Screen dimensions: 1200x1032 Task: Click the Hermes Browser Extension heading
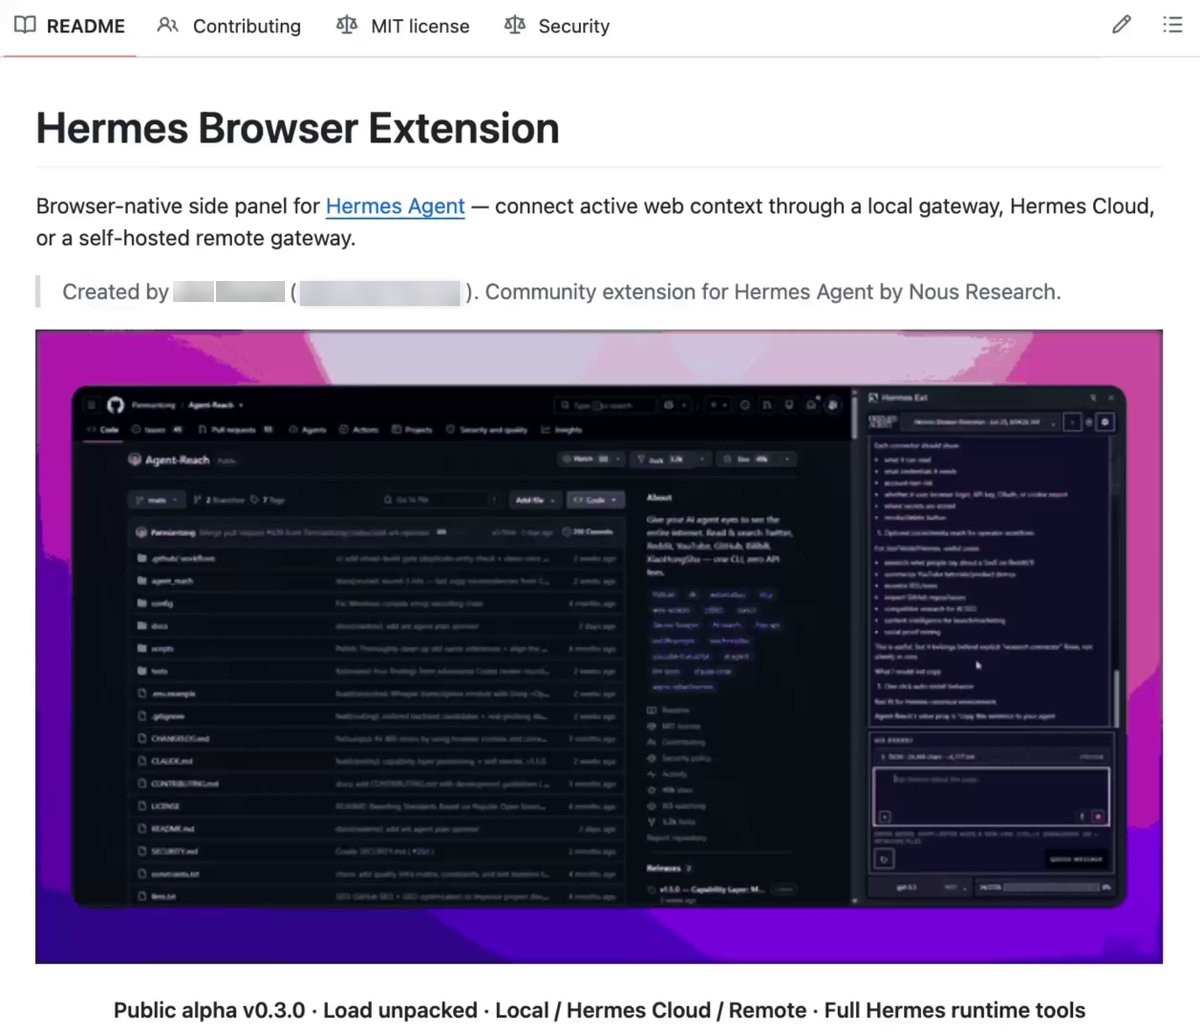click(x=298, y=128)
